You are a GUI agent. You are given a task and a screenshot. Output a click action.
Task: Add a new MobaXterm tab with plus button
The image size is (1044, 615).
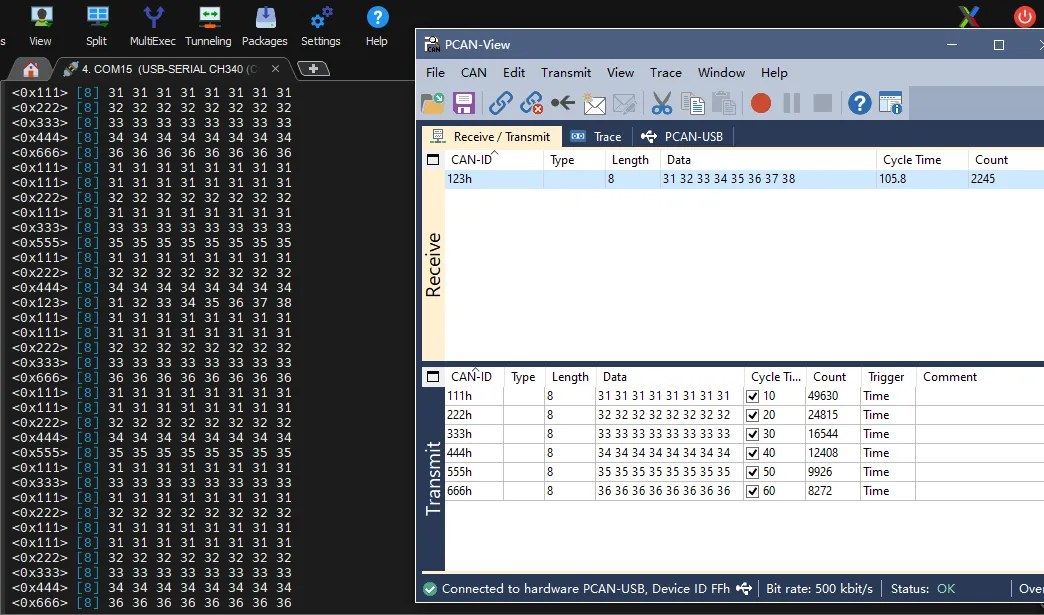pyautogui.click(x=314, y=69)
